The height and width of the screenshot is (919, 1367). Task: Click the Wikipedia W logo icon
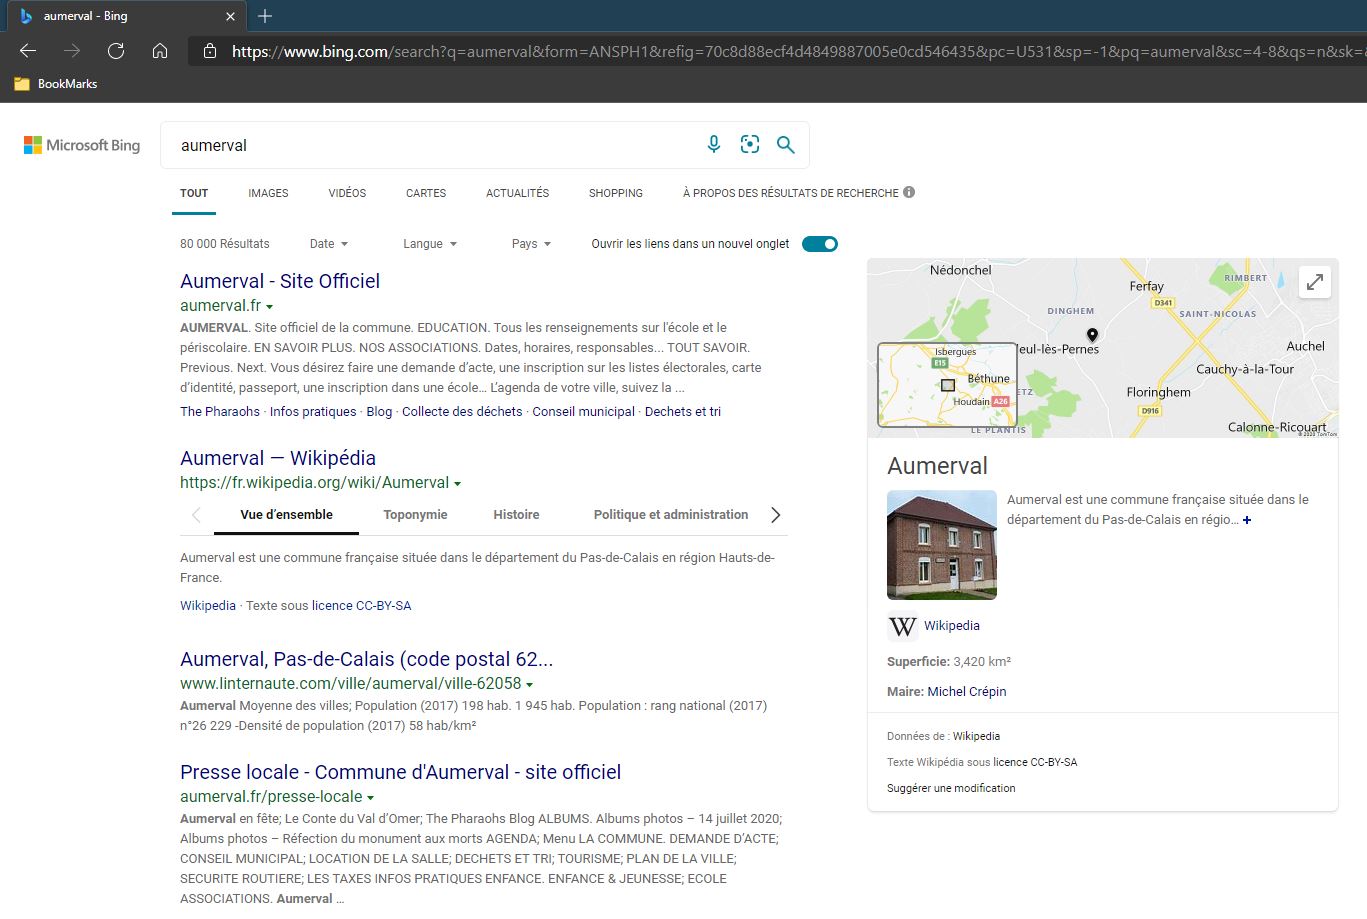coord(902,626)
